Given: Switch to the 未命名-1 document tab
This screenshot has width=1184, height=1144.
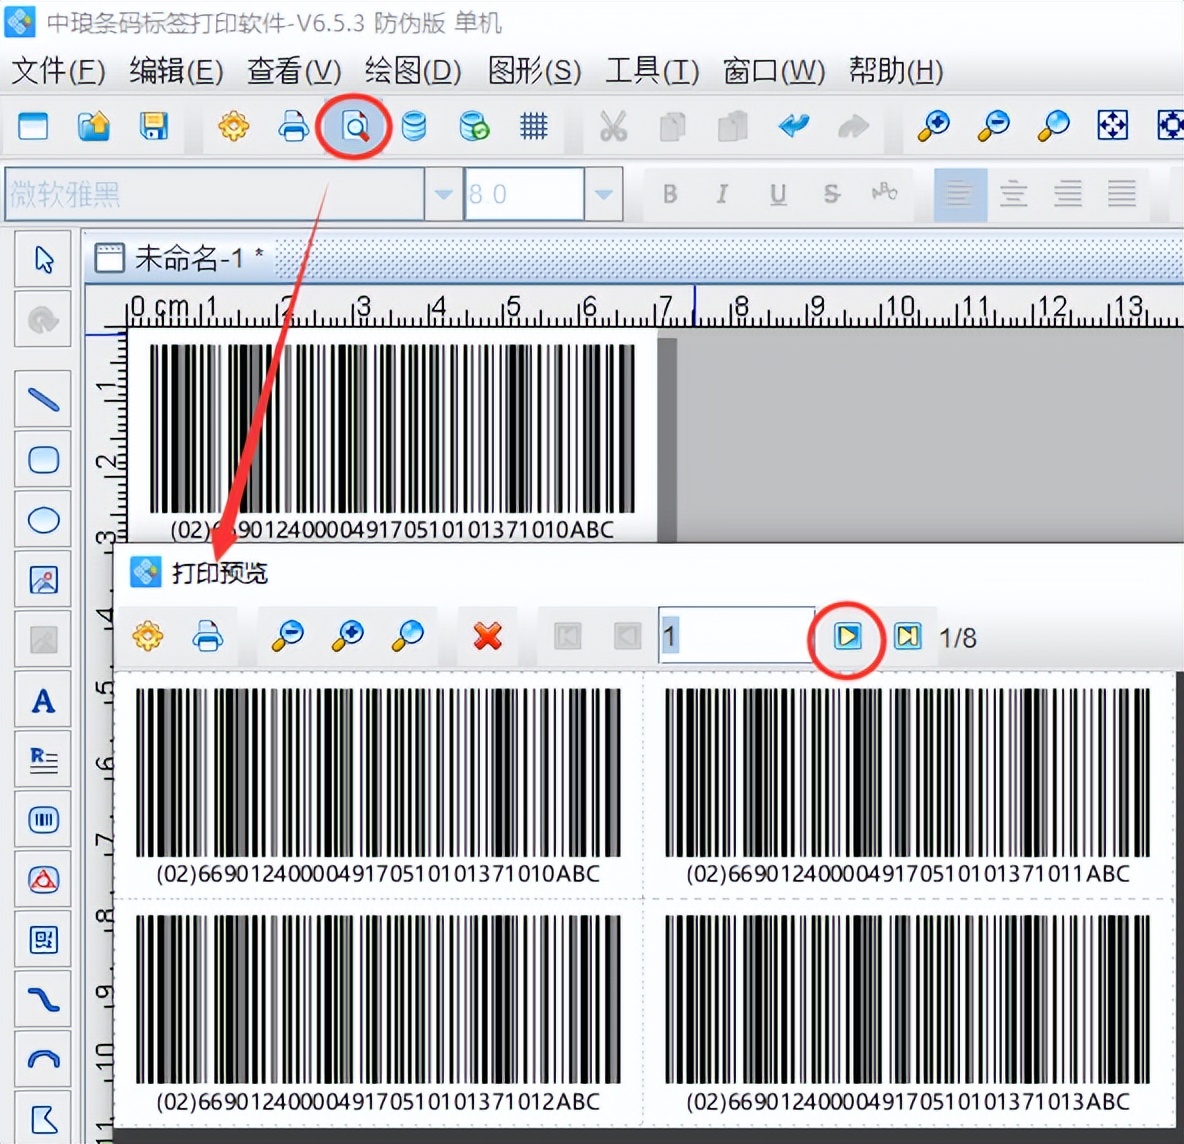Looking at the screenshot, I should coord(180,259).
